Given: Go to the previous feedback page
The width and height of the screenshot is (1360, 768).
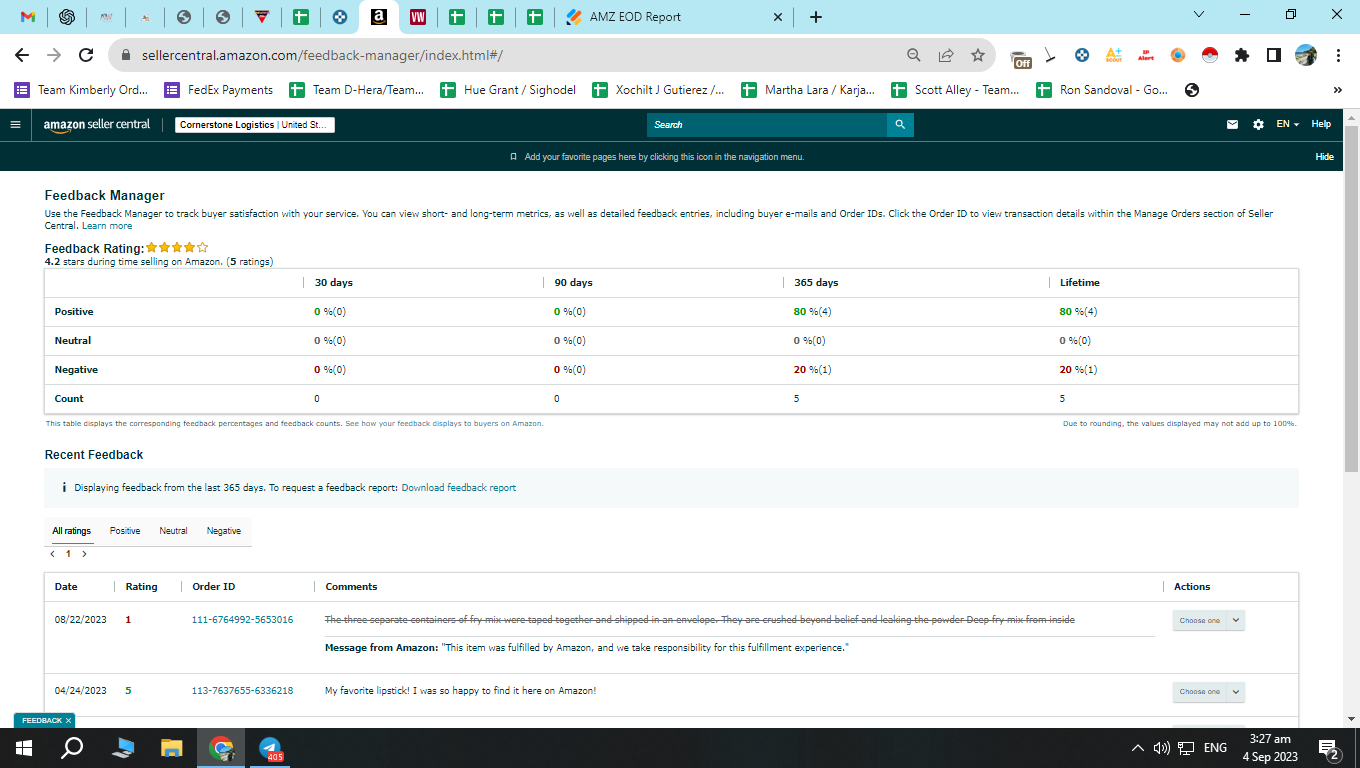Looking at the screenshot, I should (x=52, y=554).
